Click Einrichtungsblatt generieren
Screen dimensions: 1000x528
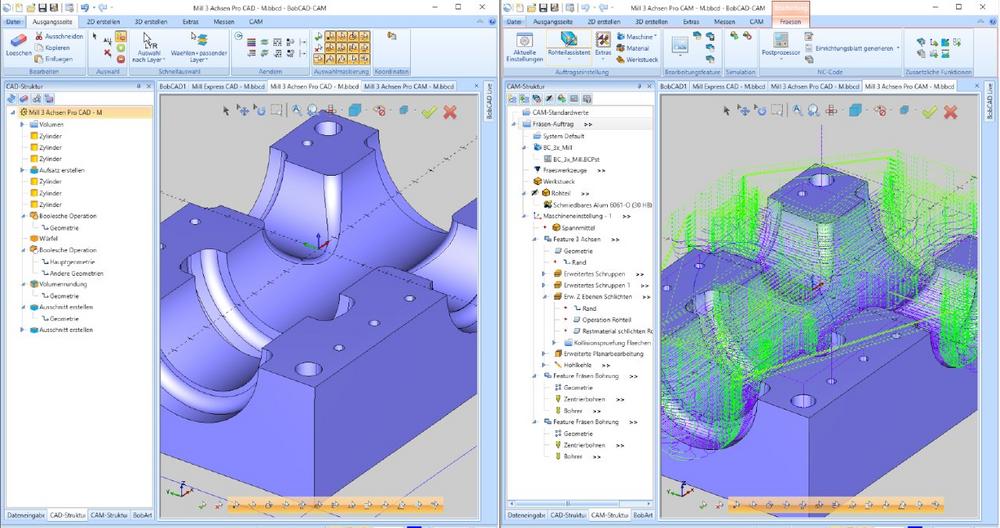[853, 47]
